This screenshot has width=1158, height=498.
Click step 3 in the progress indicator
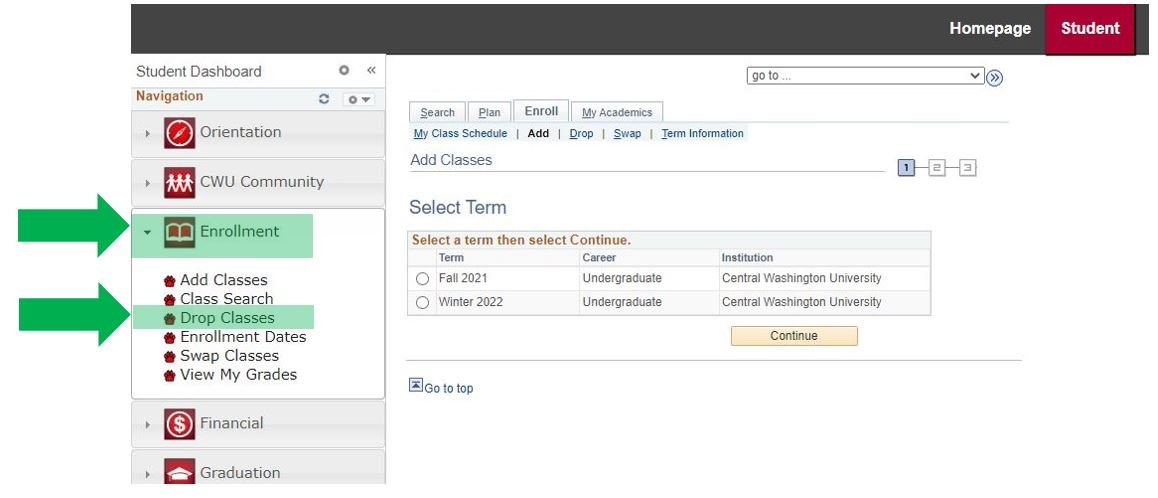(967, 168)
